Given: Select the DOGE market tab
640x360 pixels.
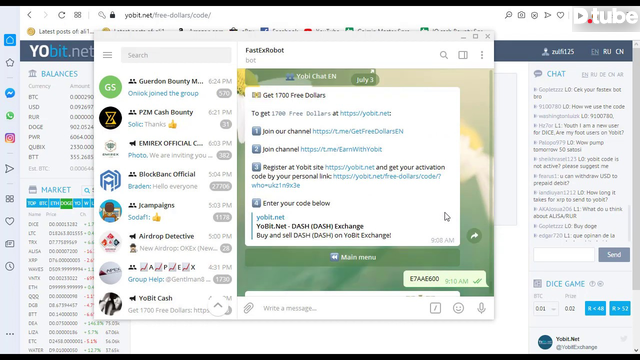Looking at the screenshot, I should (x=66, y=203).
